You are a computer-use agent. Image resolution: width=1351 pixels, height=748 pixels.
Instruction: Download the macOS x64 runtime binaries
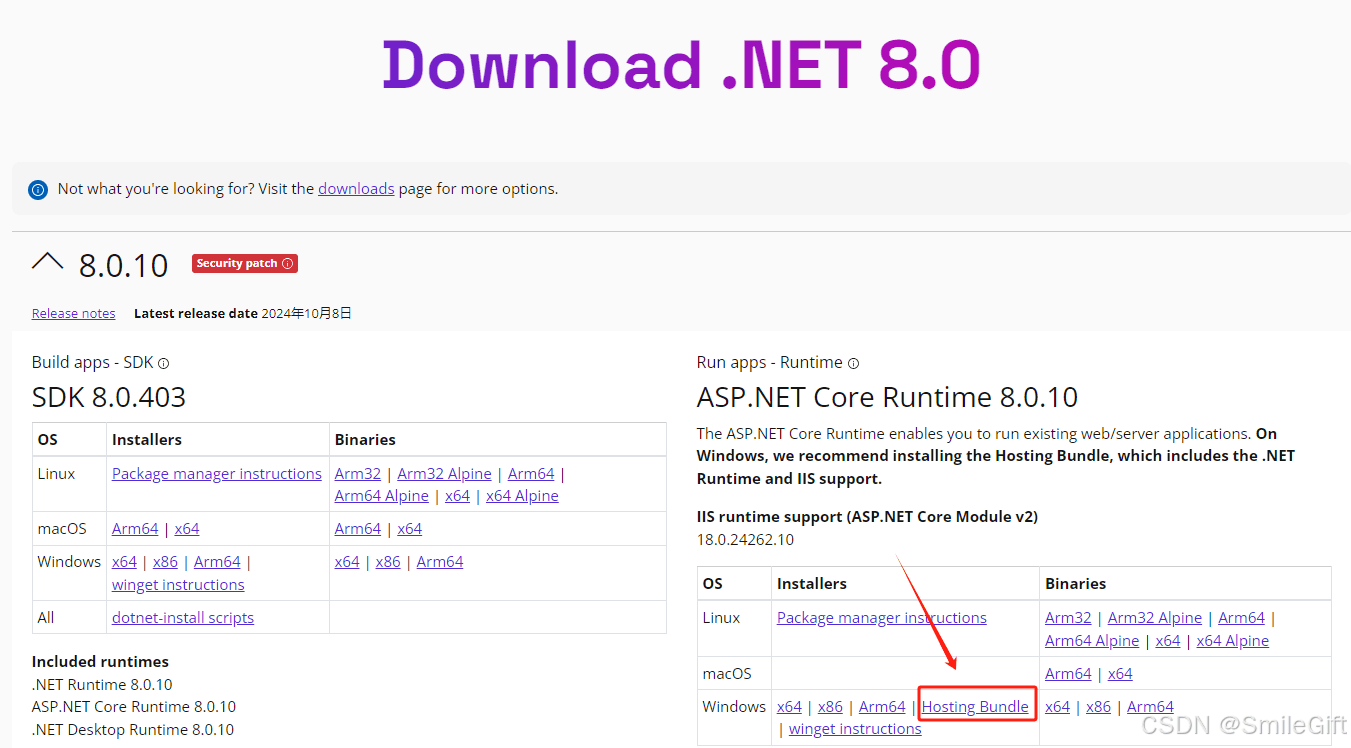click(x=1120, y=673)
